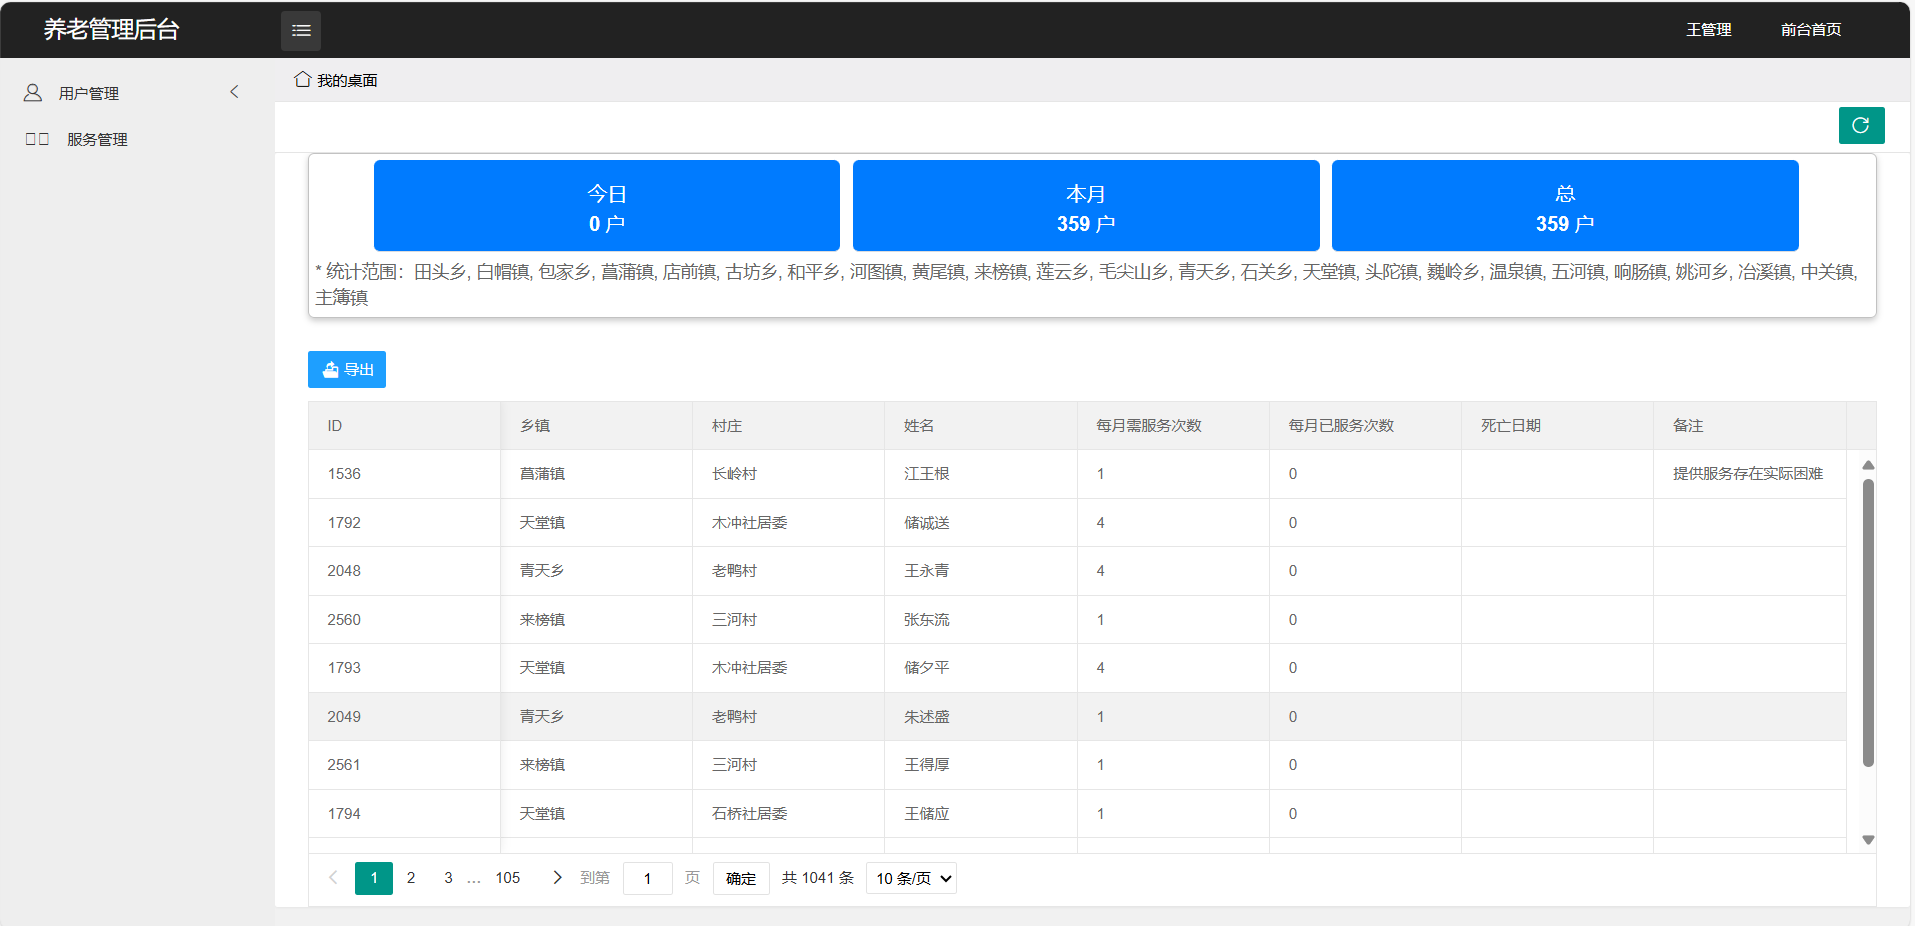
Task: Select page 3 in pagination
Action: (448, 878)
